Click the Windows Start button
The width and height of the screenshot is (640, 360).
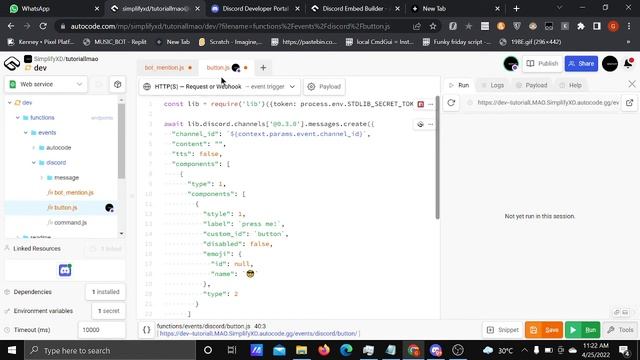12,350
